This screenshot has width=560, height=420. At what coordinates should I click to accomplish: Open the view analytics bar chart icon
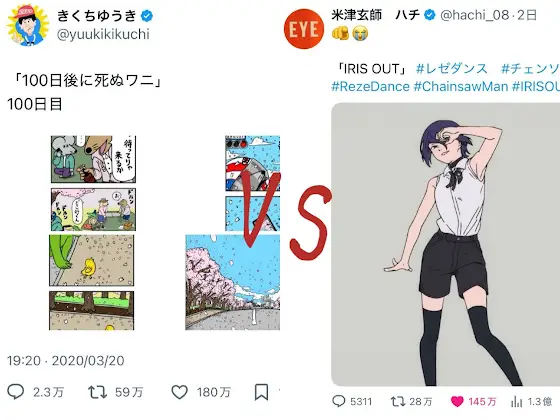(516, 402)
